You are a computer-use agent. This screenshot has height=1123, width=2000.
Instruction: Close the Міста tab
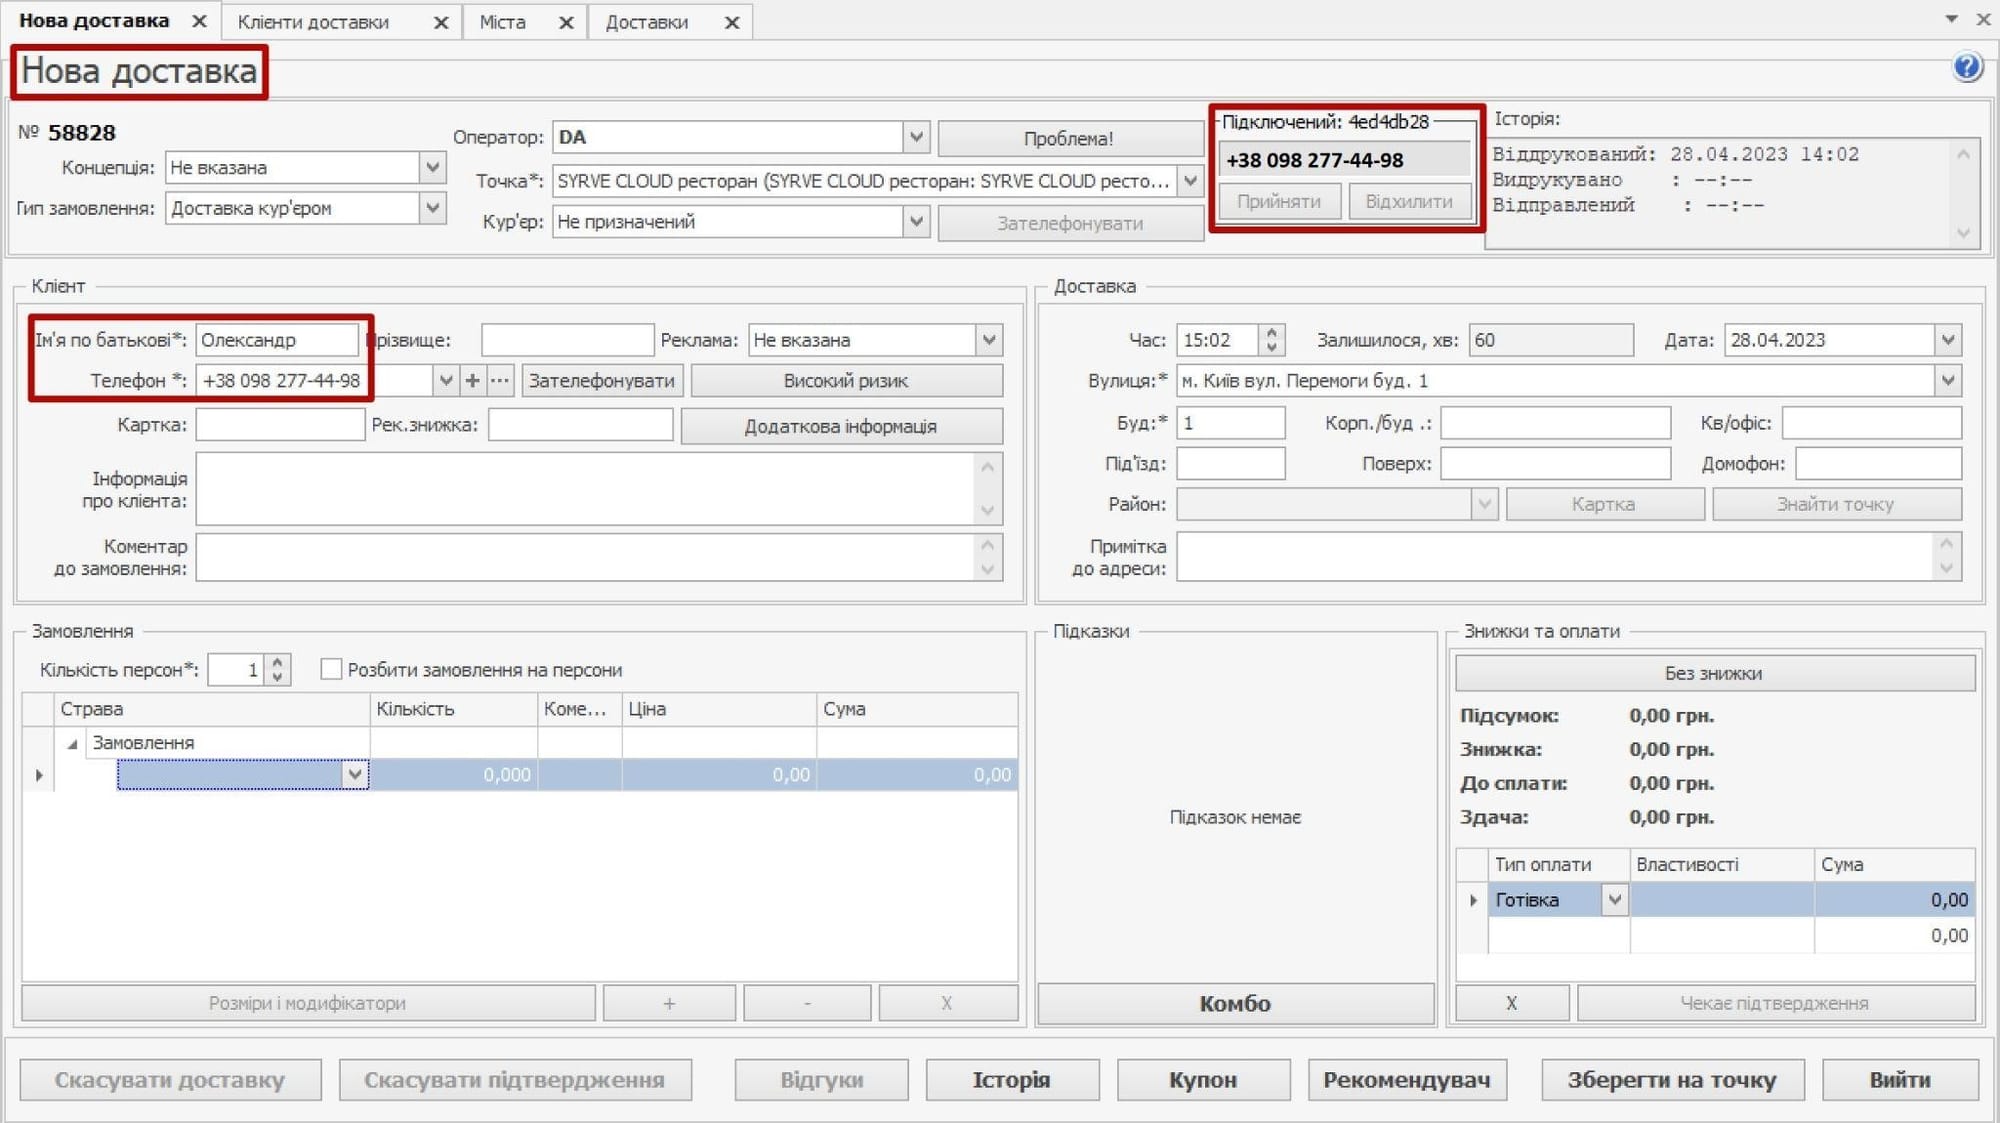coord(566,22)
